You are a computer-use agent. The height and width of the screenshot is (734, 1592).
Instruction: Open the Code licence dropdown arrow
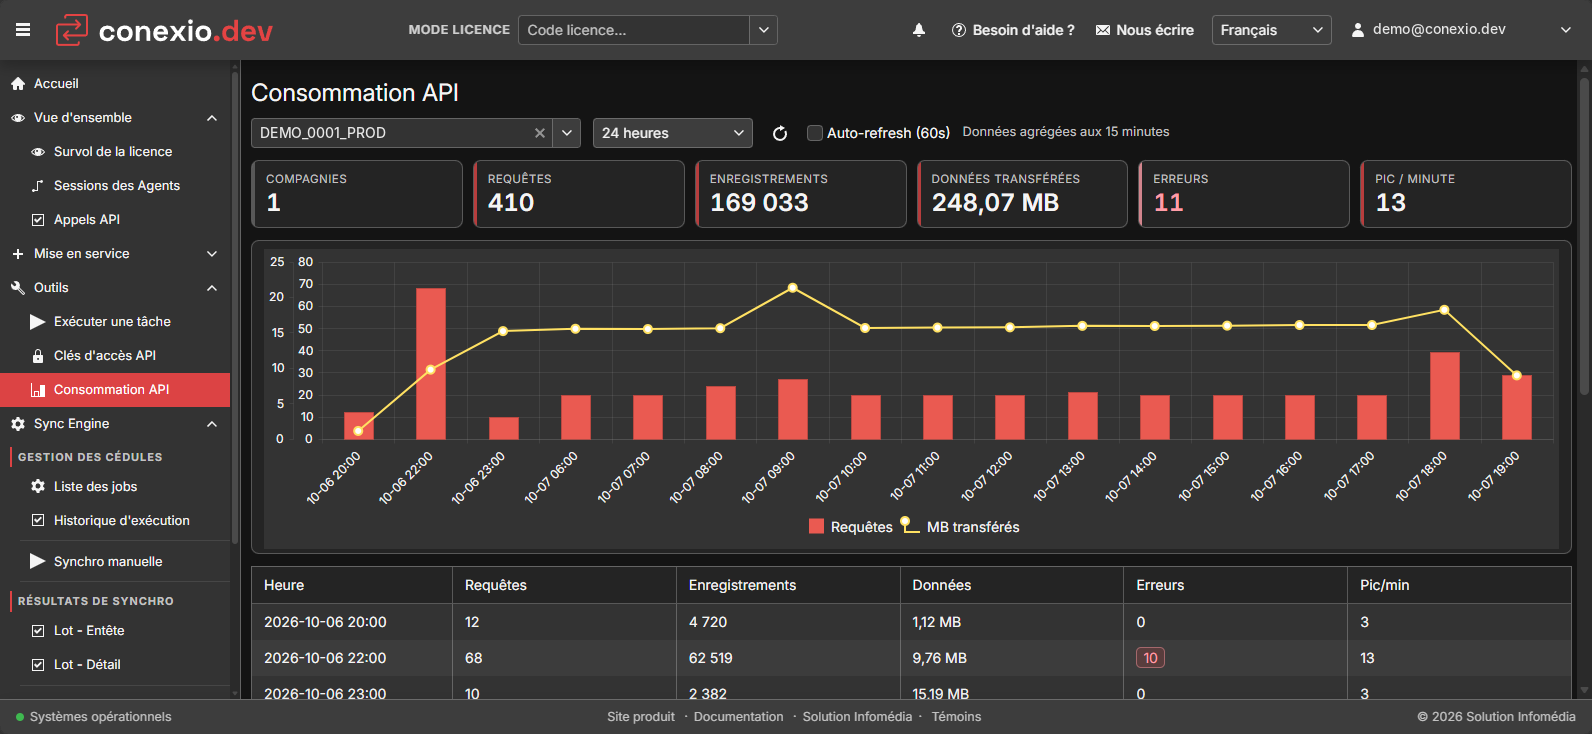(764, 30)
